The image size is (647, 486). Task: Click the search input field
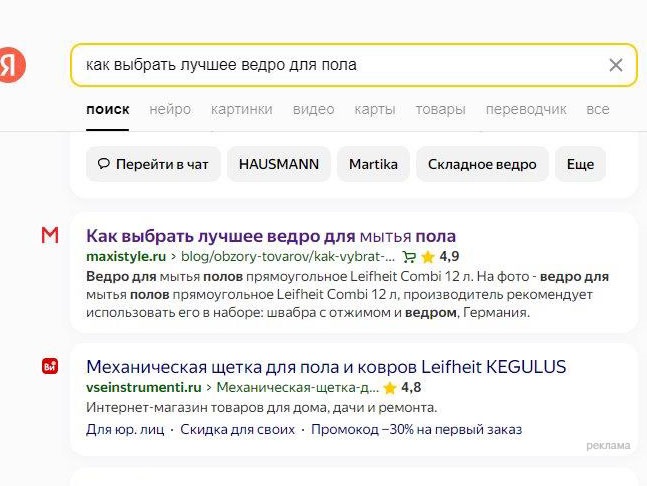[x=354, y=65]
